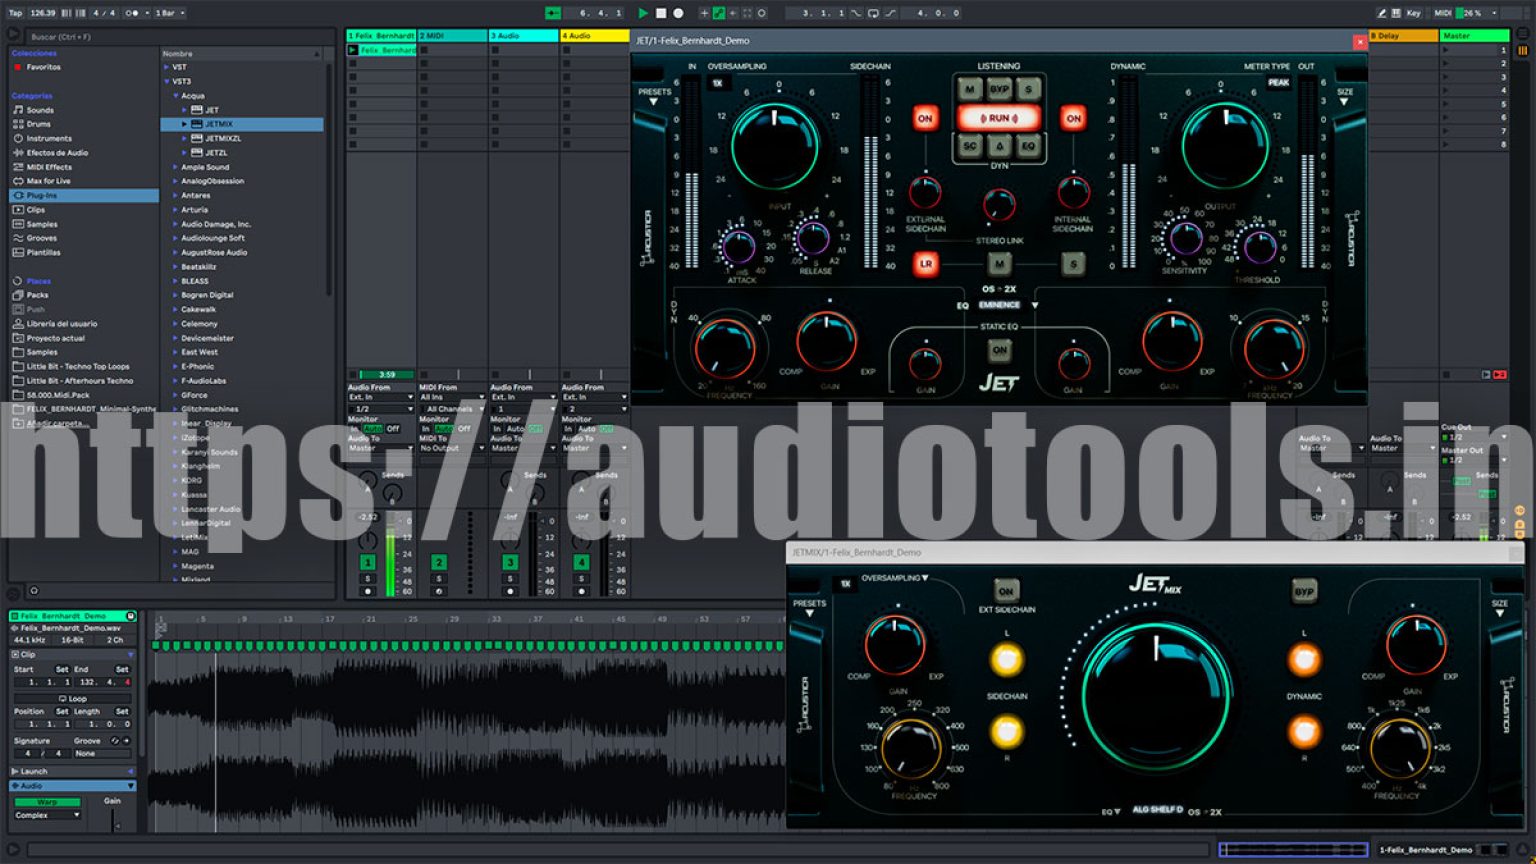Select the 2 MIDI track header
This screenshot has height=864, width=1536.
point(452,36)
